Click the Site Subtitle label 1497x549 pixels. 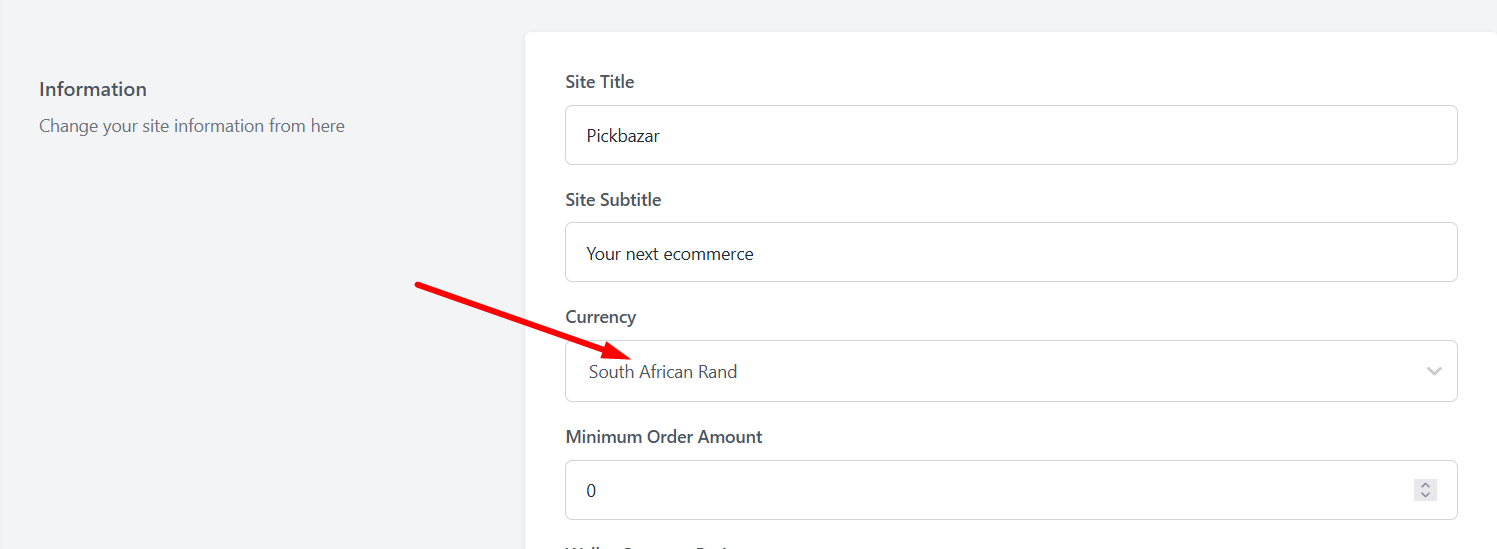[613, 200]
